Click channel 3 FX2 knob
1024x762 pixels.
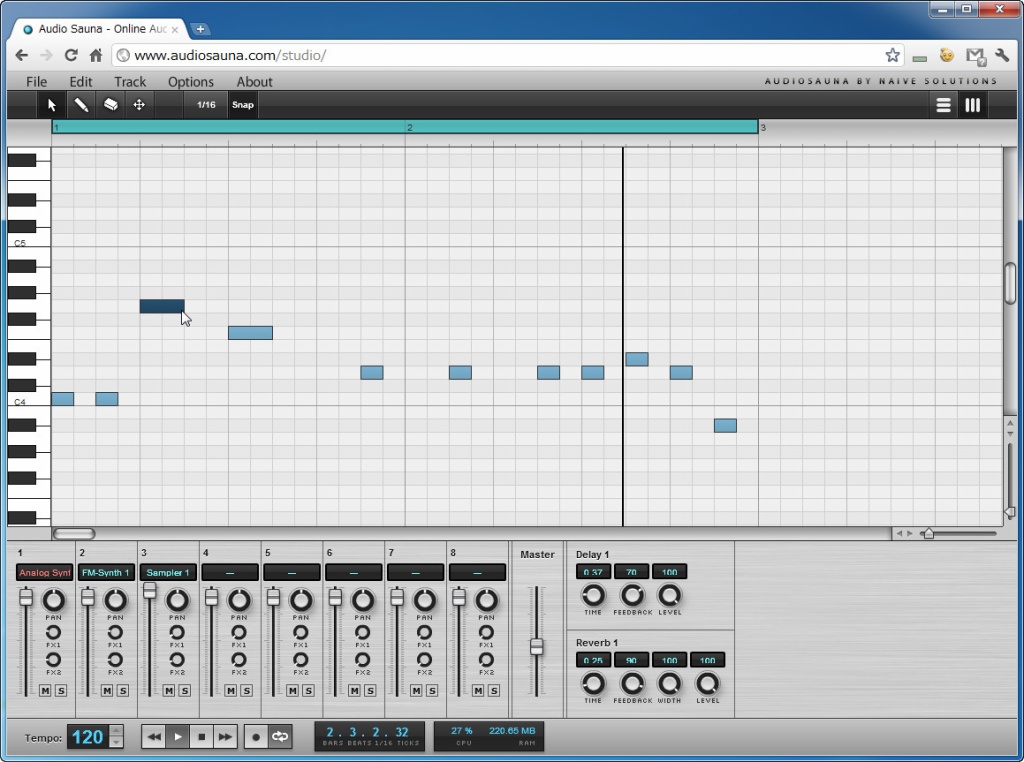[177, 659]
